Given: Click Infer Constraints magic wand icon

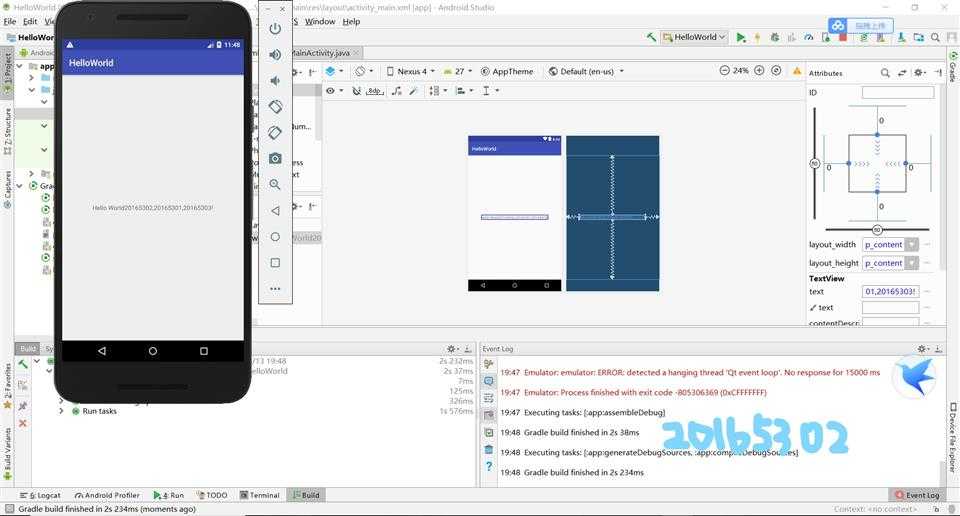Looking at the screenshot, I should pos(414,91).
